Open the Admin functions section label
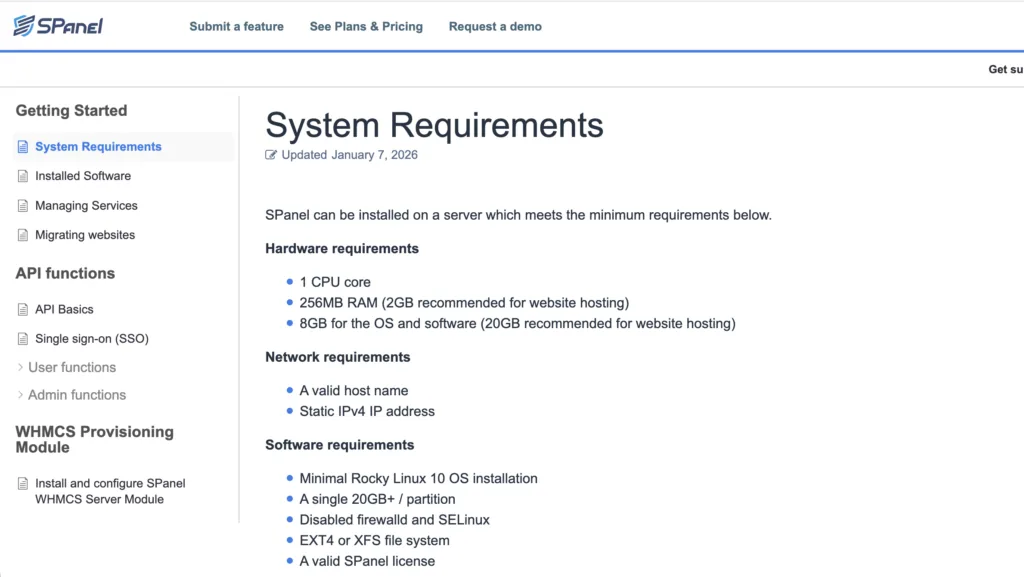This screenshot has height=577, width=1024. 77,395
